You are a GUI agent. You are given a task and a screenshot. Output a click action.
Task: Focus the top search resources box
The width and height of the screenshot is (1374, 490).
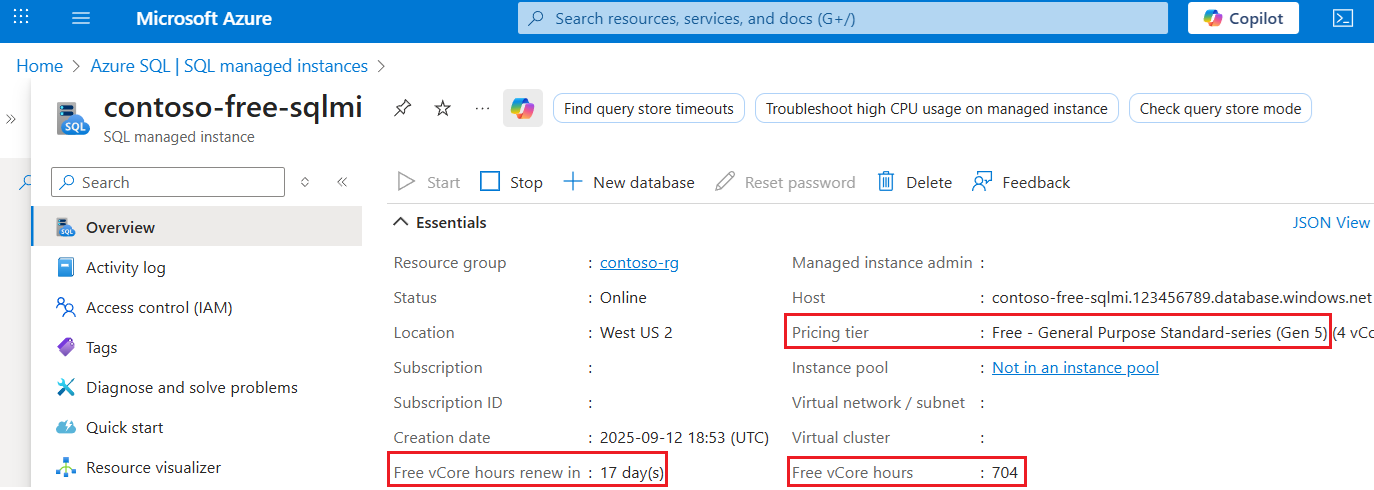pyautogui.click(x=843, y=18)
